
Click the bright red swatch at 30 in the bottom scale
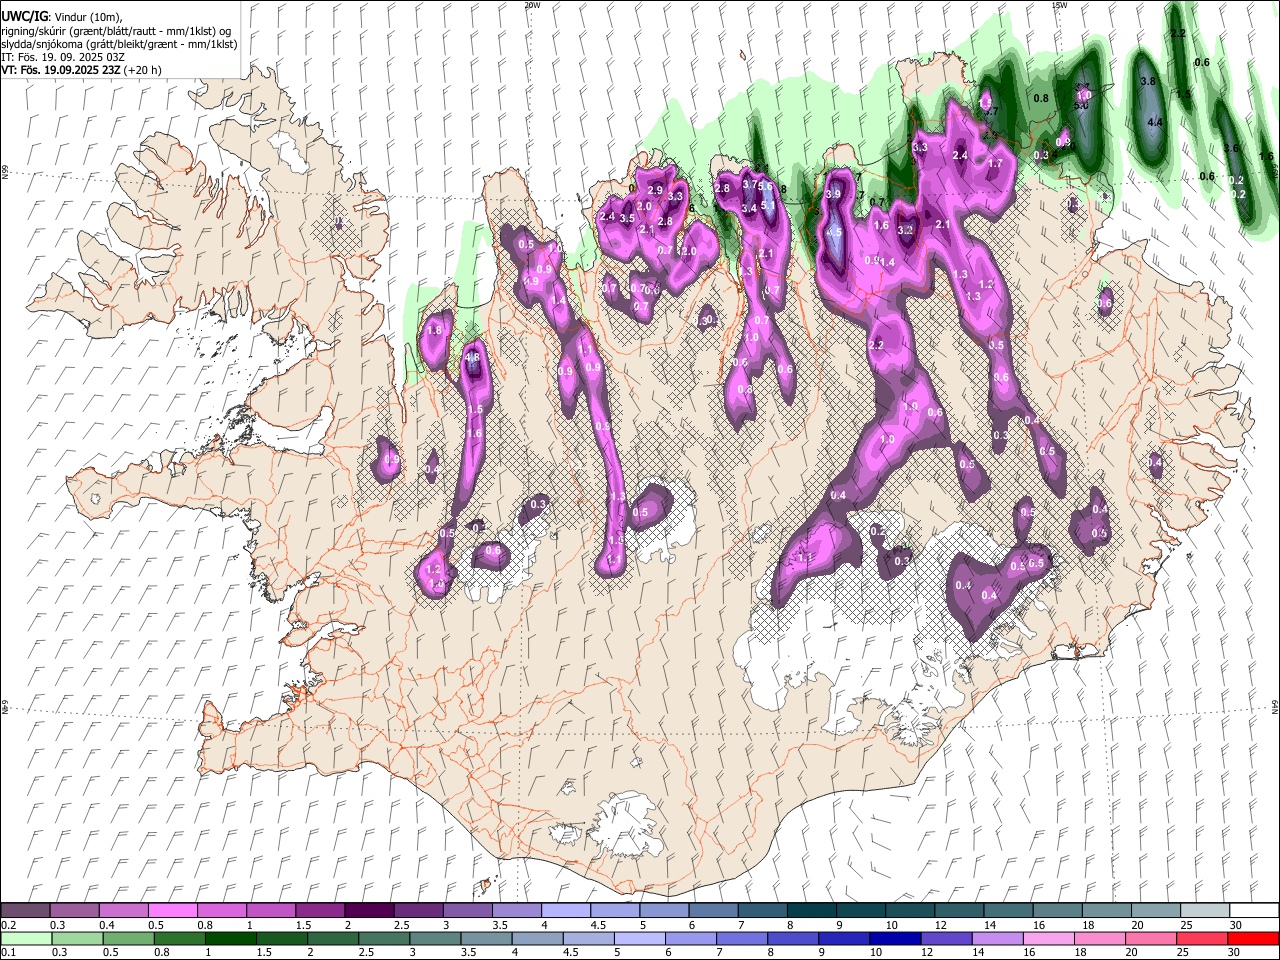1253,939
